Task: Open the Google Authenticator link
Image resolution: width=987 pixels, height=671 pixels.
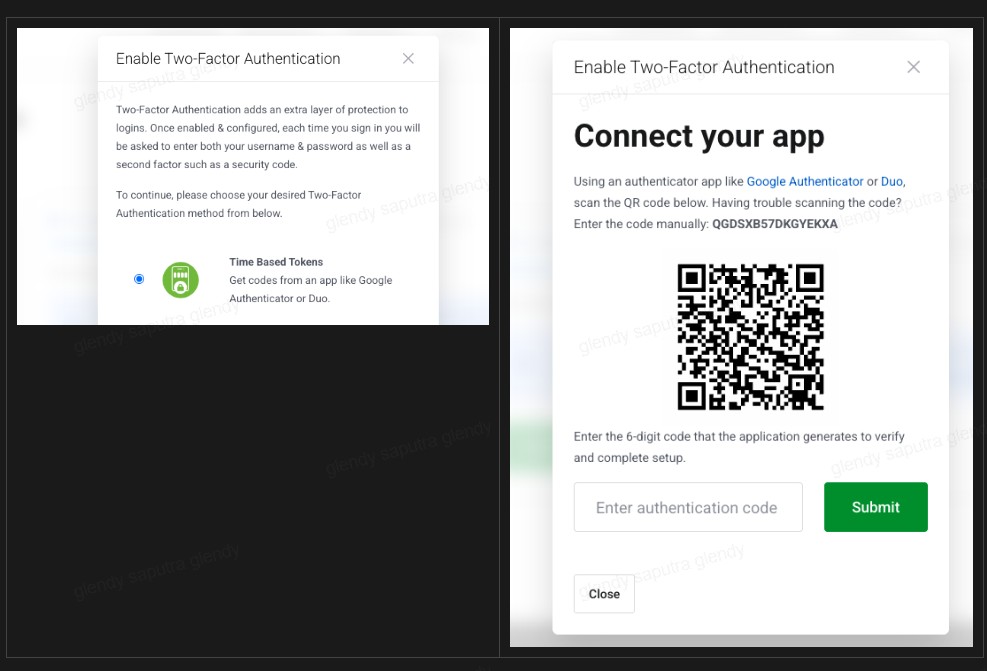Action: pyautogui.click(x=804, y=181)
